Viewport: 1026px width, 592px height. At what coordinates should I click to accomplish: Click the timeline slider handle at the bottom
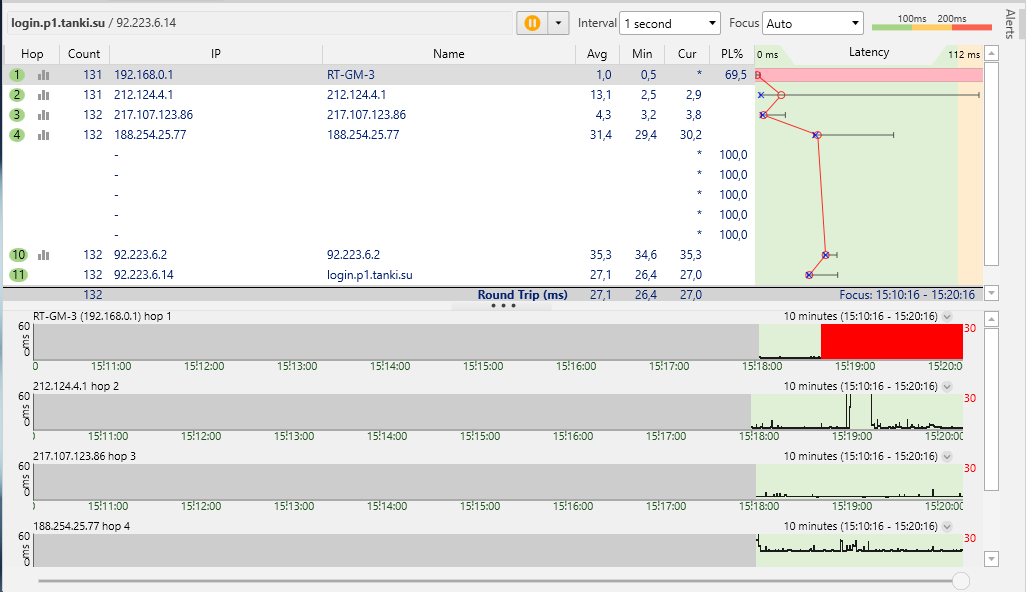tap(961, 580)
